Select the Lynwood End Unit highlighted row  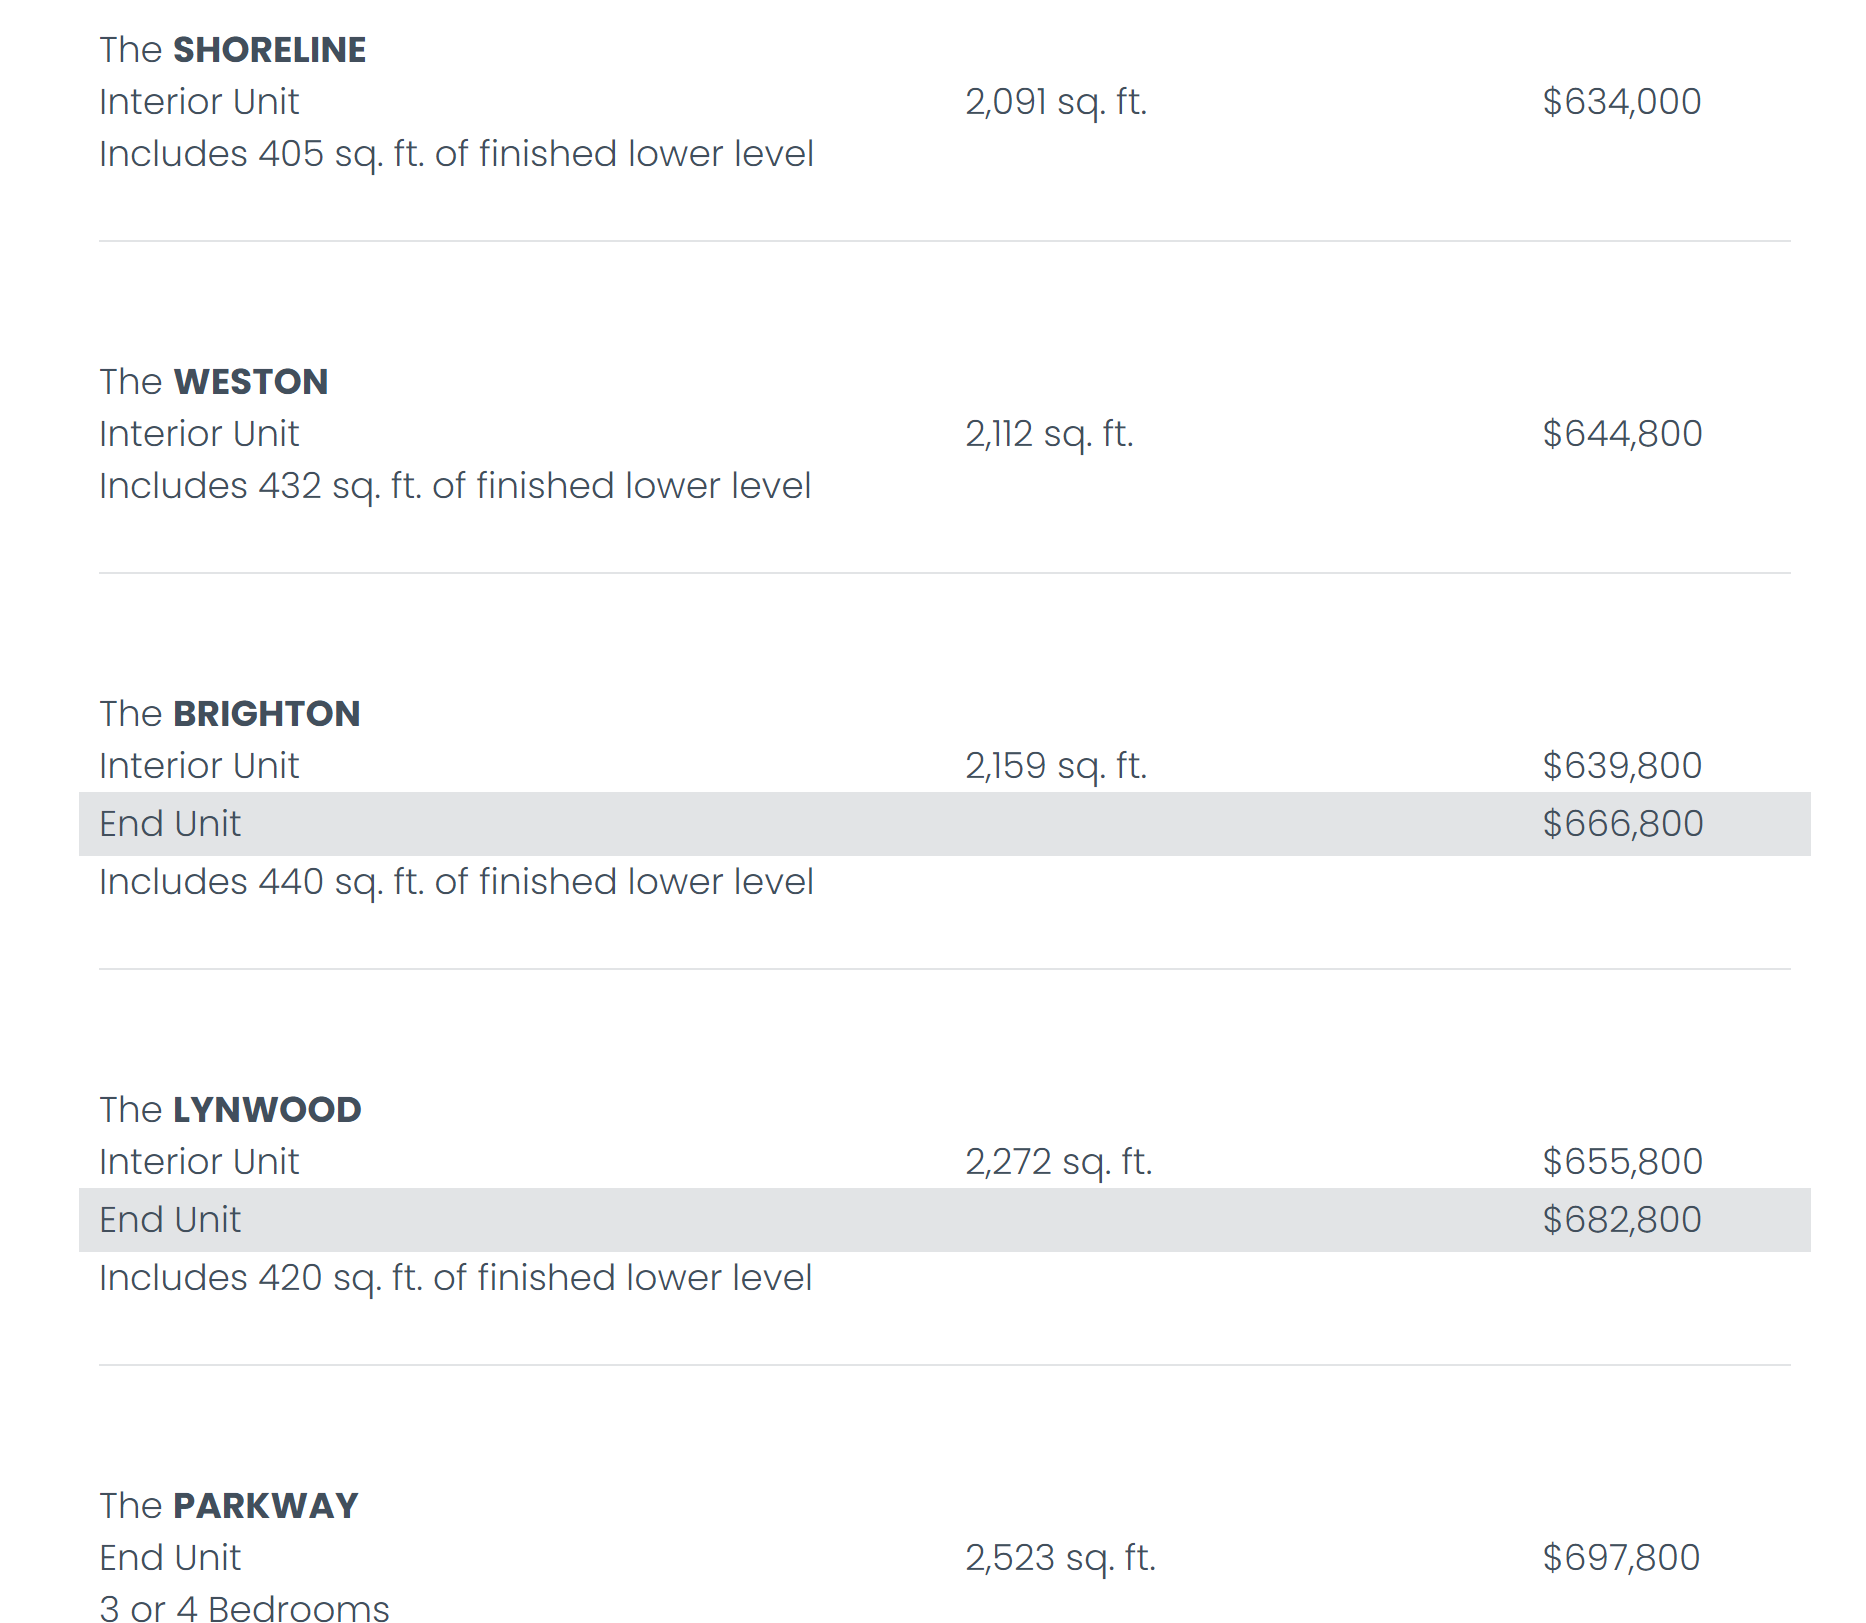pyautogui.click(x=944, y=1220)
